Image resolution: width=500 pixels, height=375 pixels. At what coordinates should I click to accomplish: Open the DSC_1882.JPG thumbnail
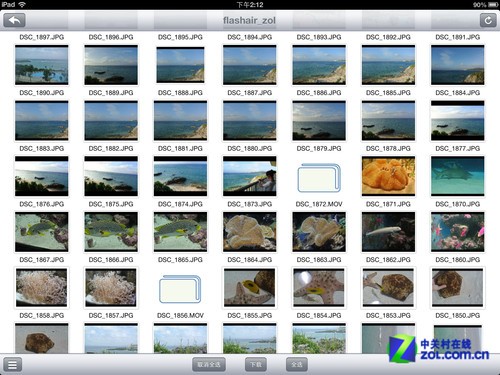point(111,176)
